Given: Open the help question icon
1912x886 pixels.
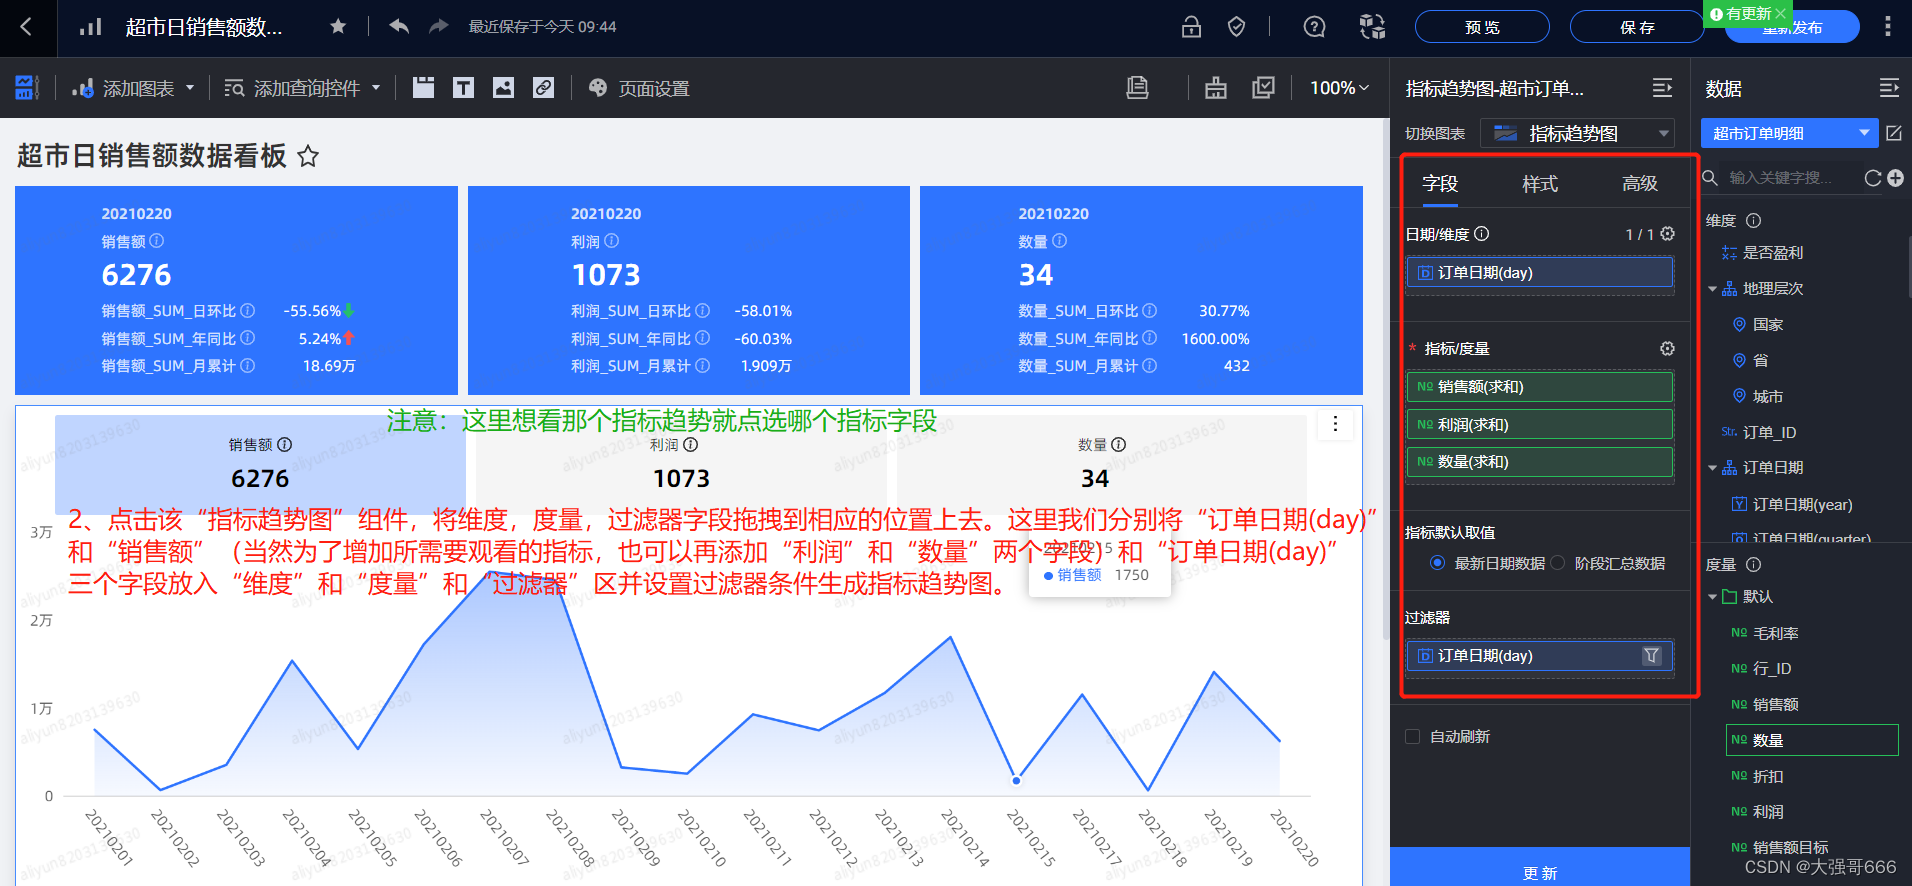Looking at the screenshot, I should 1315,27.
